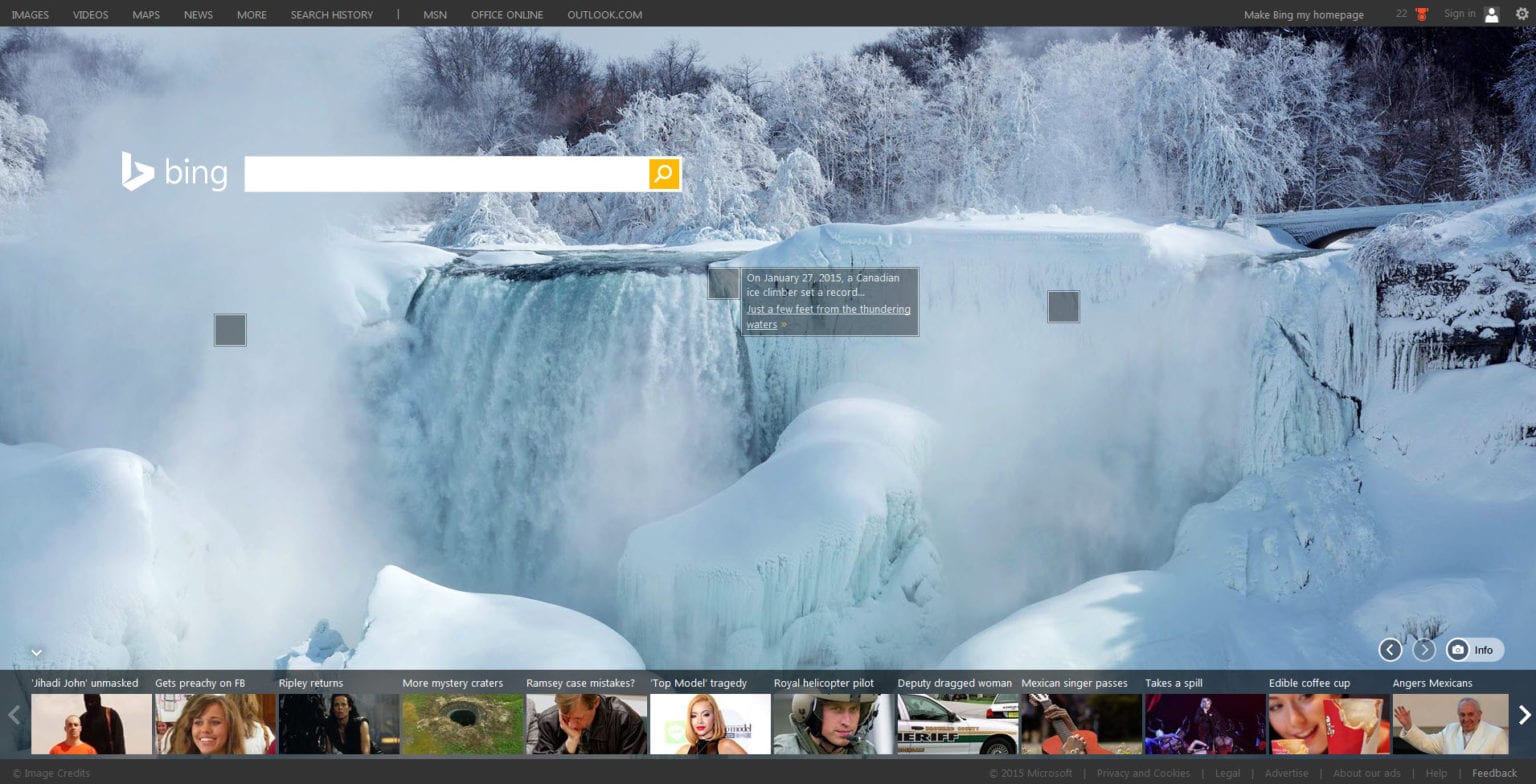Viewport: 1536px width, 784px height.
Task: View the previous background image arrow
Action: pos(1390,649)
